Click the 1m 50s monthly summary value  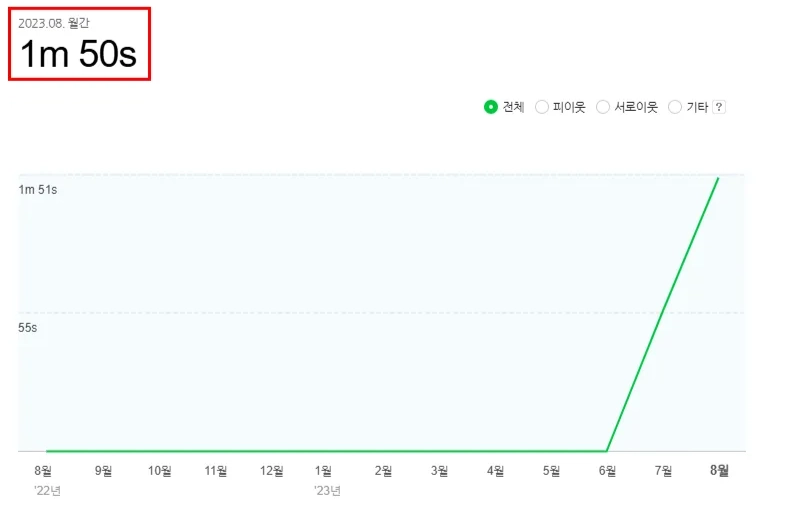[78, 53]
